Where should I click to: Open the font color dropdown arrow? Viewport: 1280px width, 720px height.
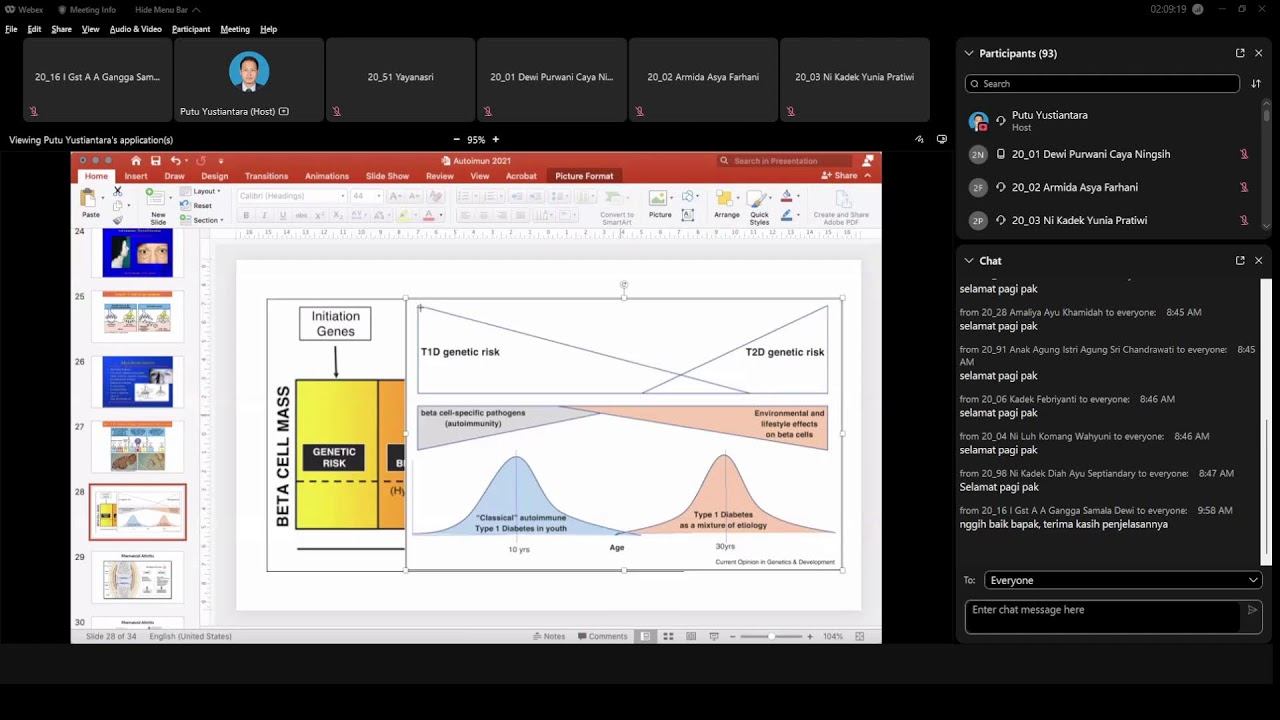pos(441,215)
